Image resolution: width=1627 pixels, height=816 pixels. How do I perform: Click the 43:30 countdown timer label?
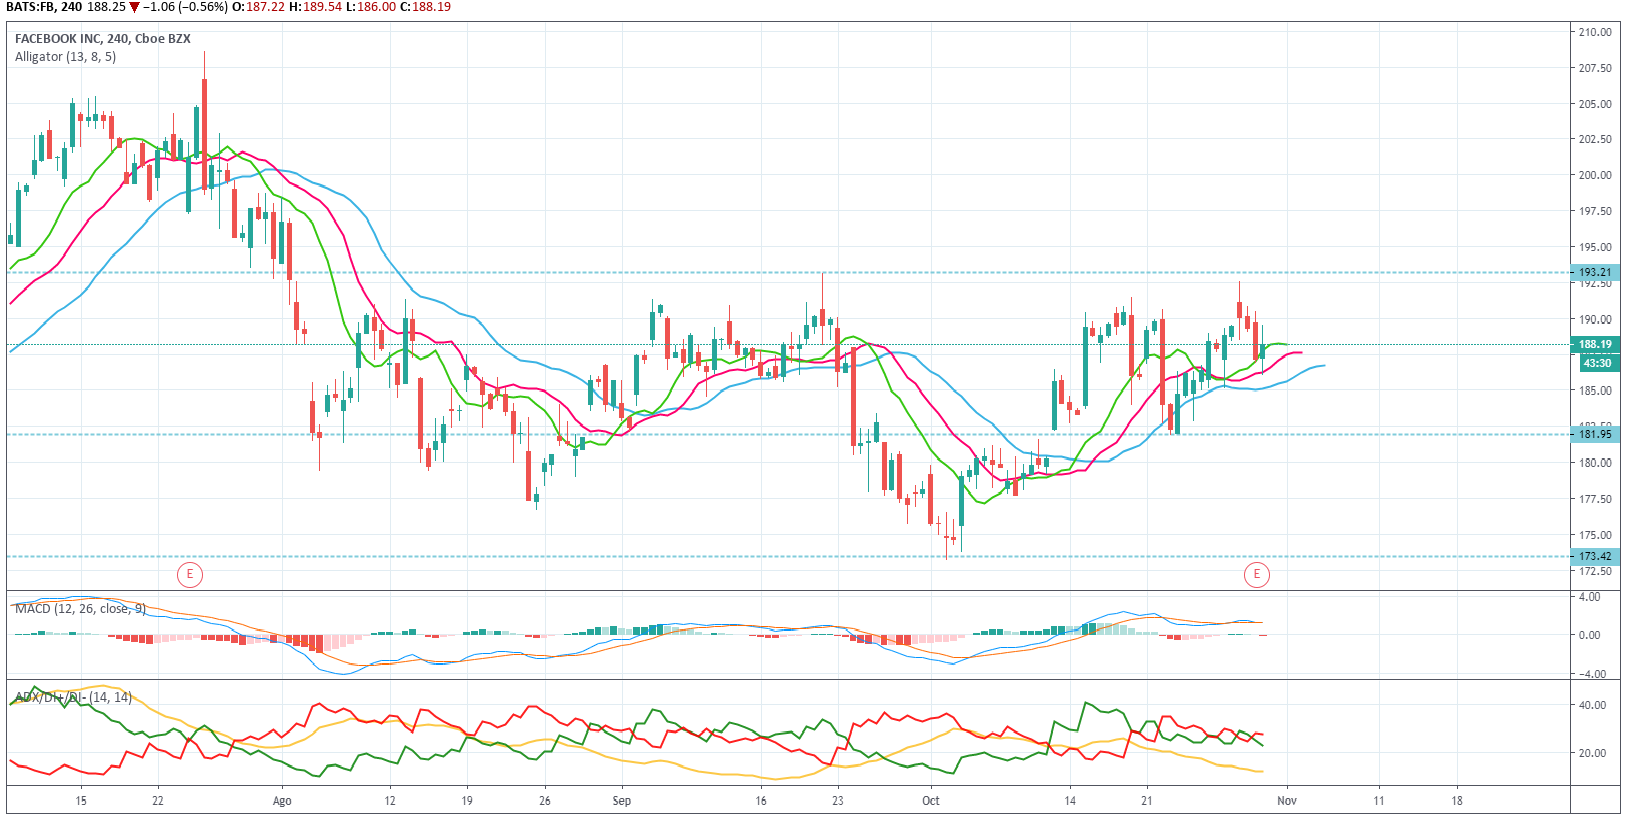coord(1597,363)
